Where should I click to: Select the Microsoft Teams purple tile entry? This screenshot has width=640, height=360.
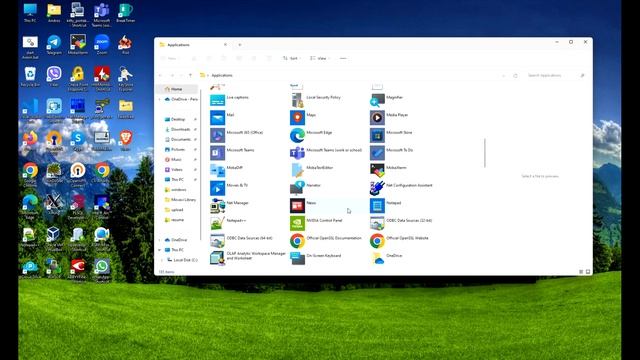click(232, 153)
